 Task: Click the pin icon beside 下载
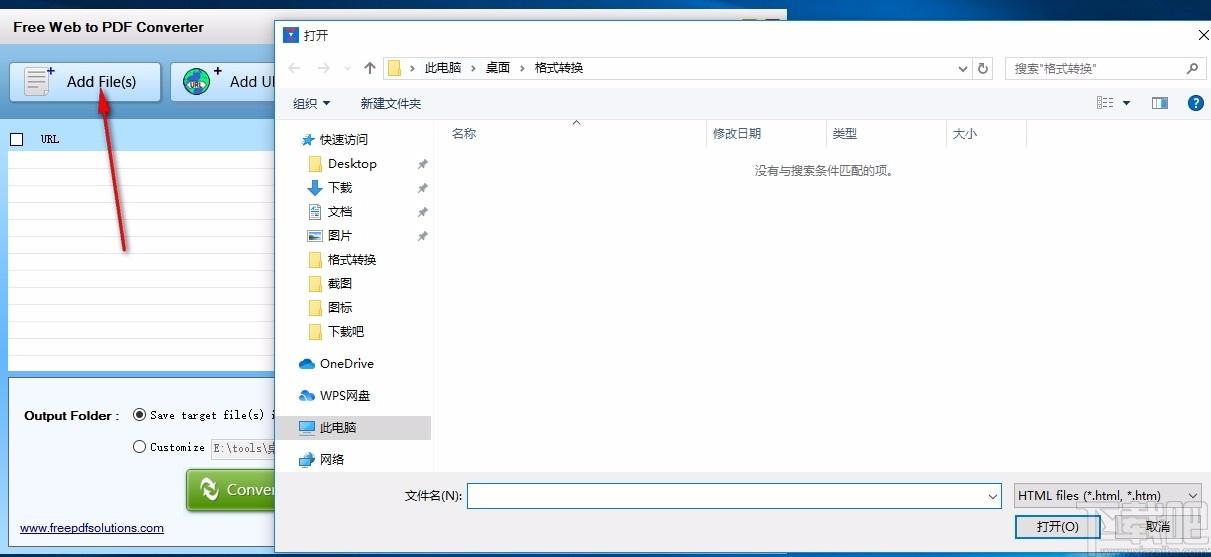pos(422,188)
